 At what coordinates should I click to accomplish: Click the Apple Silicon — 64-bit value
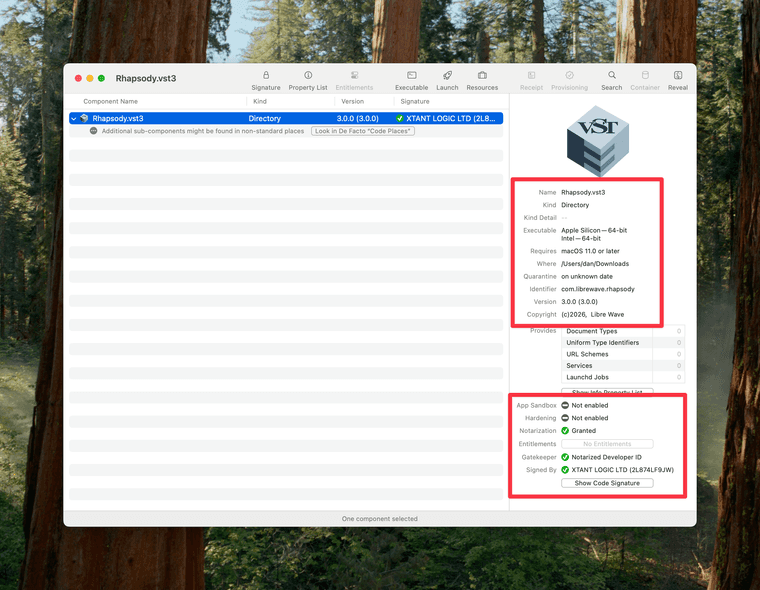[594, 230]
